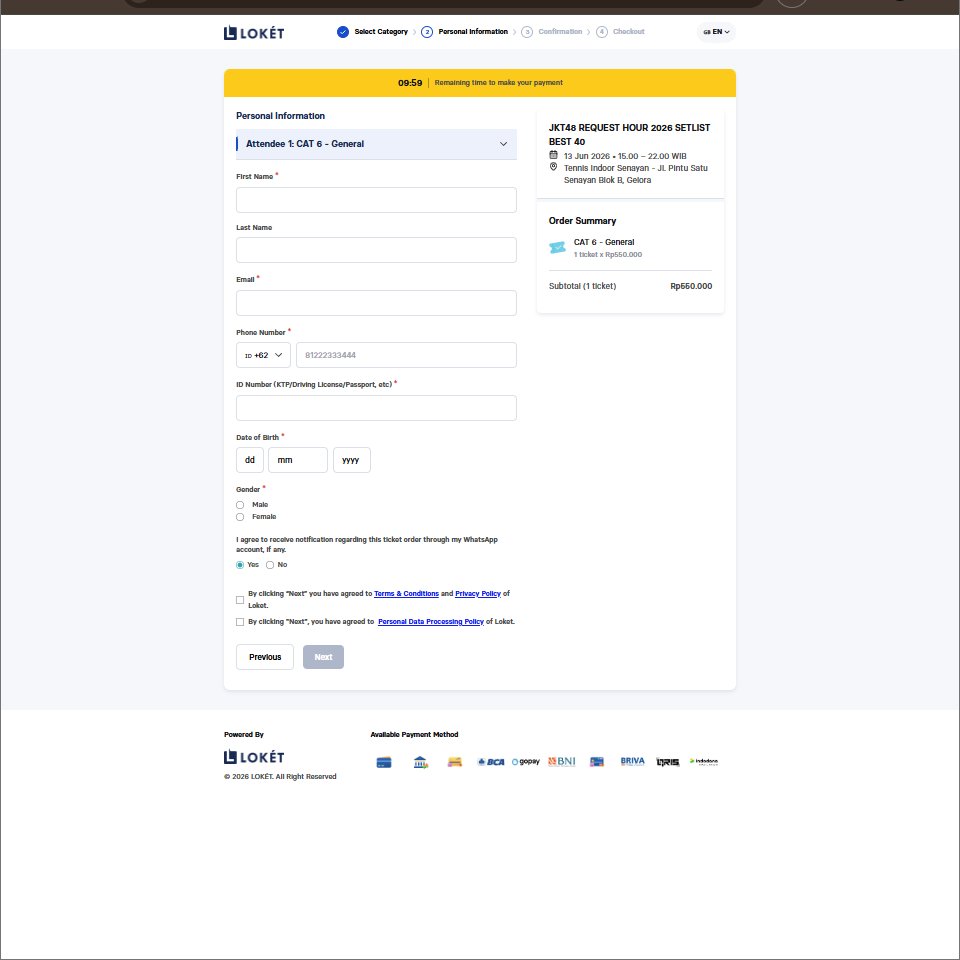Open the EN language dropdown

pyautogui.click(x=716, y=32)
